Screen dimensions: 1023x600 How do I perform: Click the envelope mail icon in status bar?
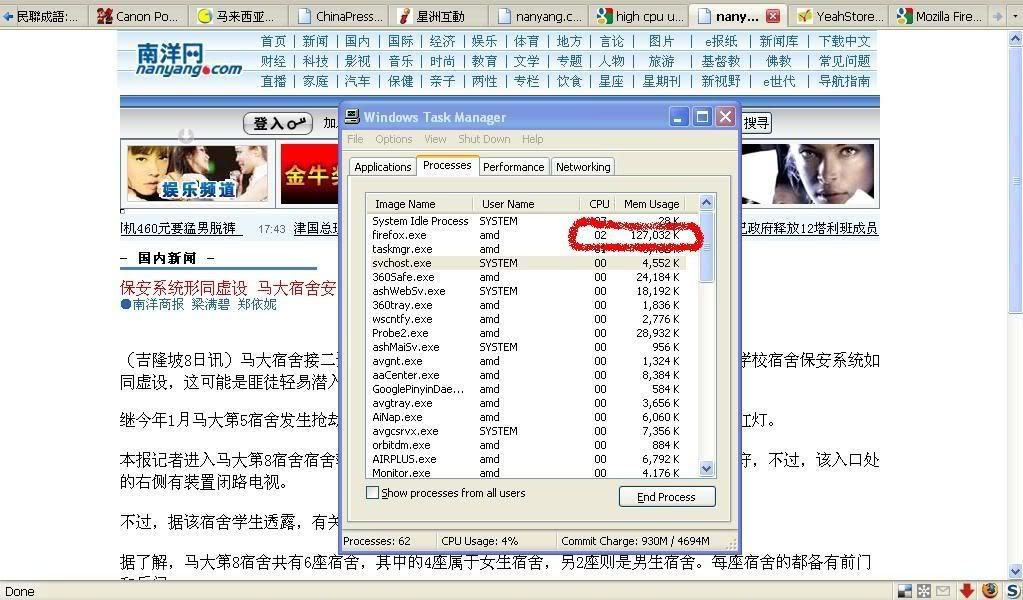[x=944, y=591]
